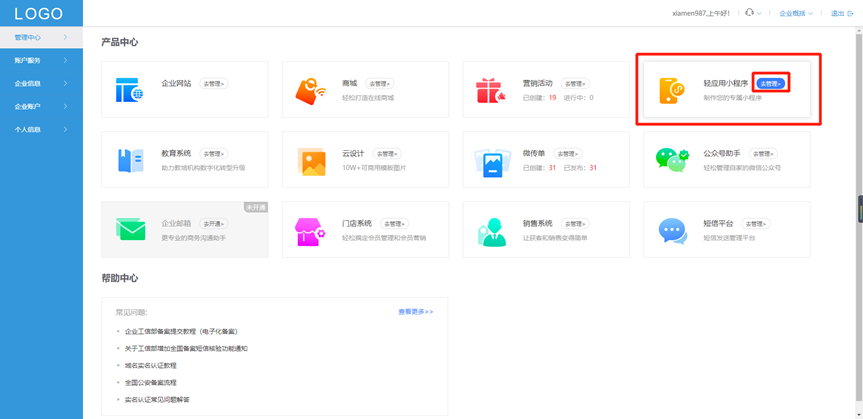Click the 帮助中心 section heading
Viewport: 863px width, 419px height.
pos(119,279)
